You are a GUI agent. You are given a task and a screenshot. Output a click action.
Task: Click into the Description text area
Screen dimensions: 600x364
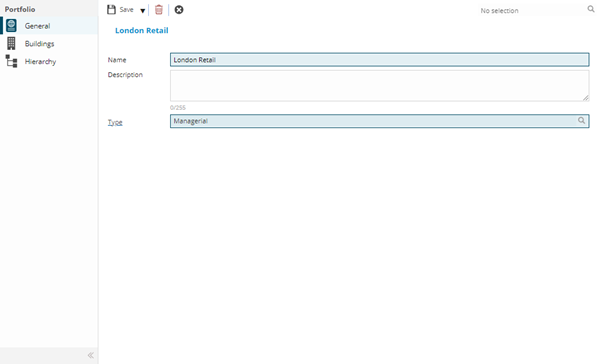pos(380,86)
